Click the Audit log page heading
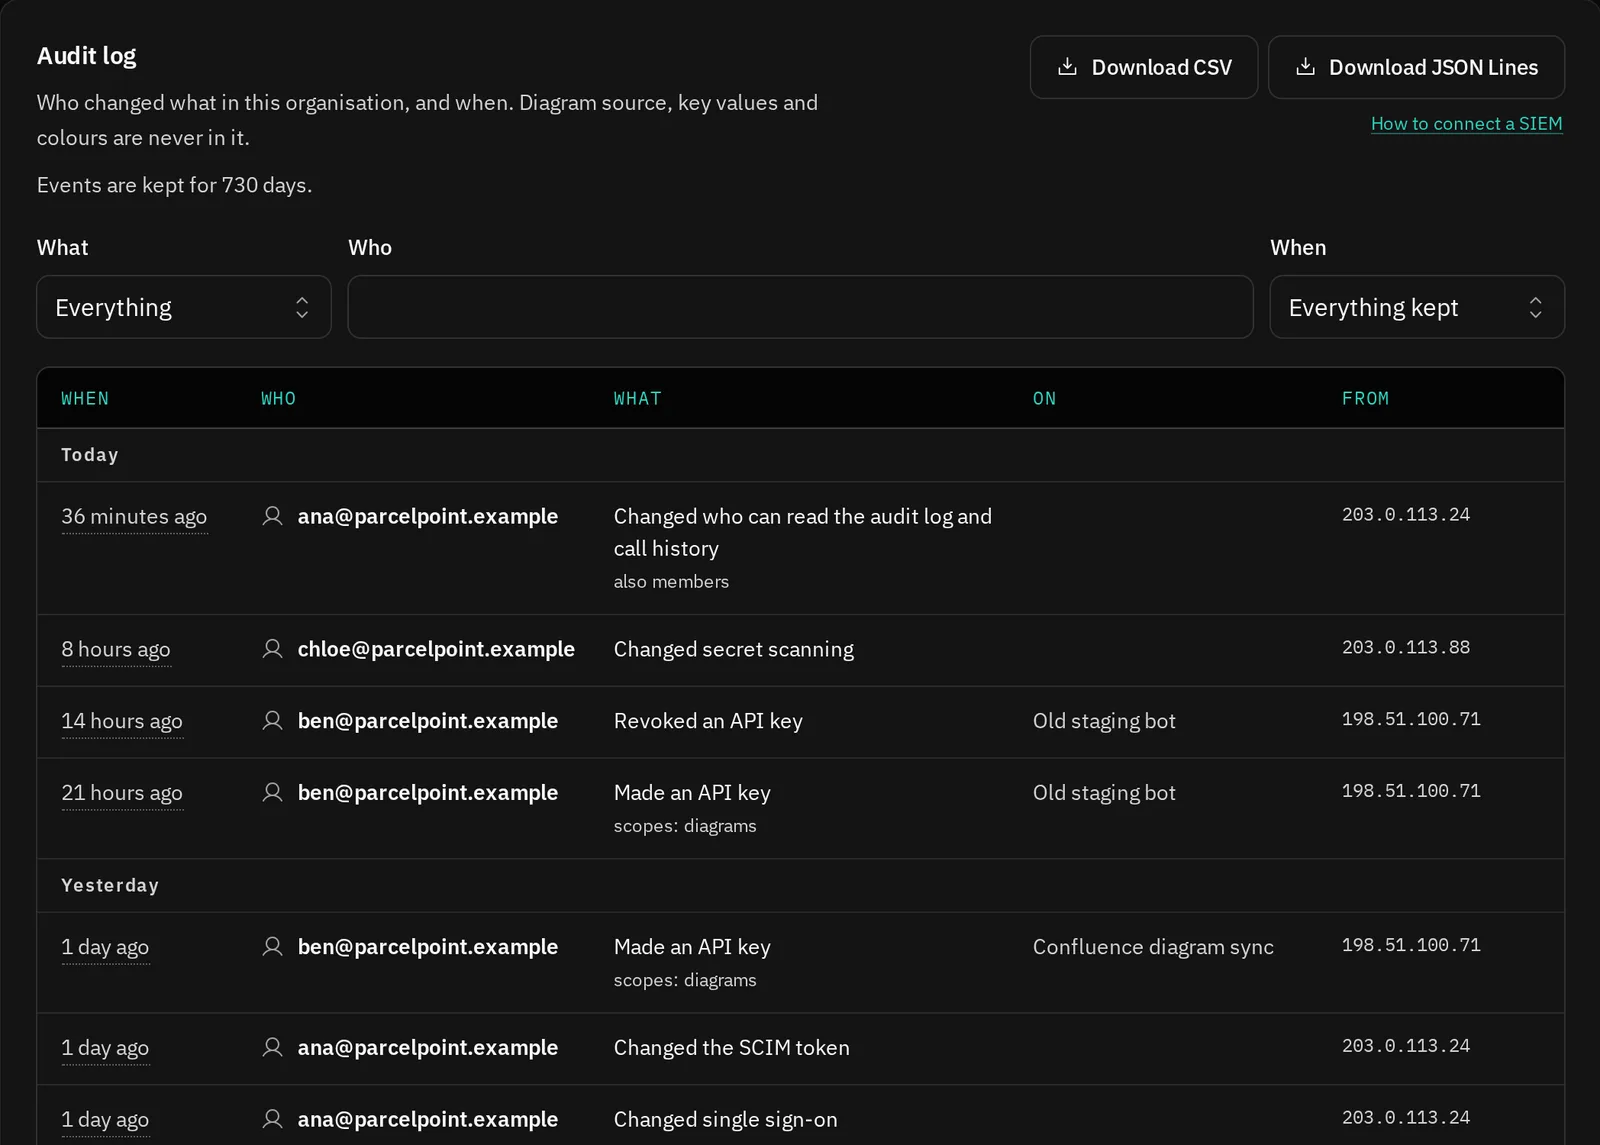 [87, 56]
